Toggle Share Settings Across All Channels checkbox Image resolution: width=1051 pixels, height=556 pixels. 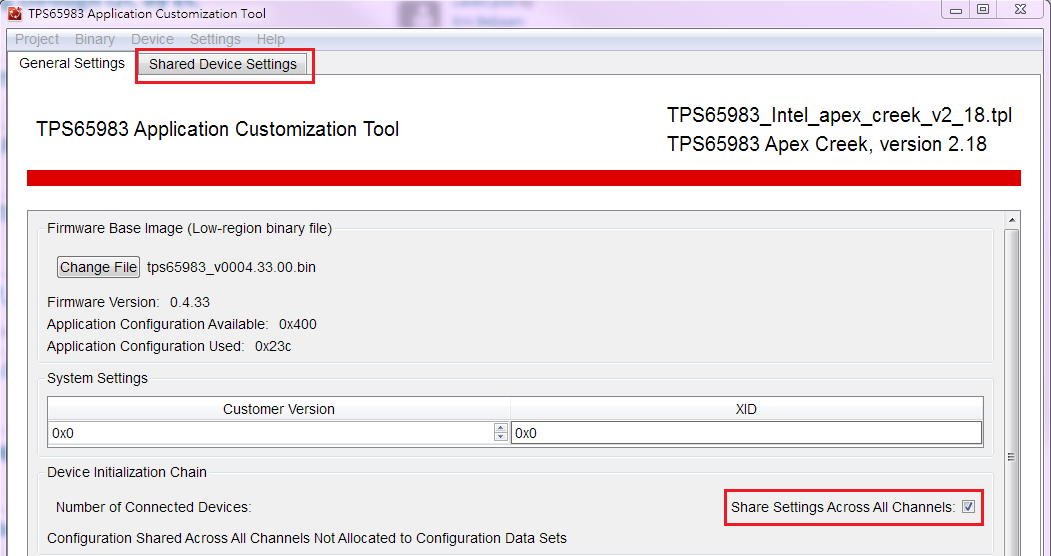(969, 507)
